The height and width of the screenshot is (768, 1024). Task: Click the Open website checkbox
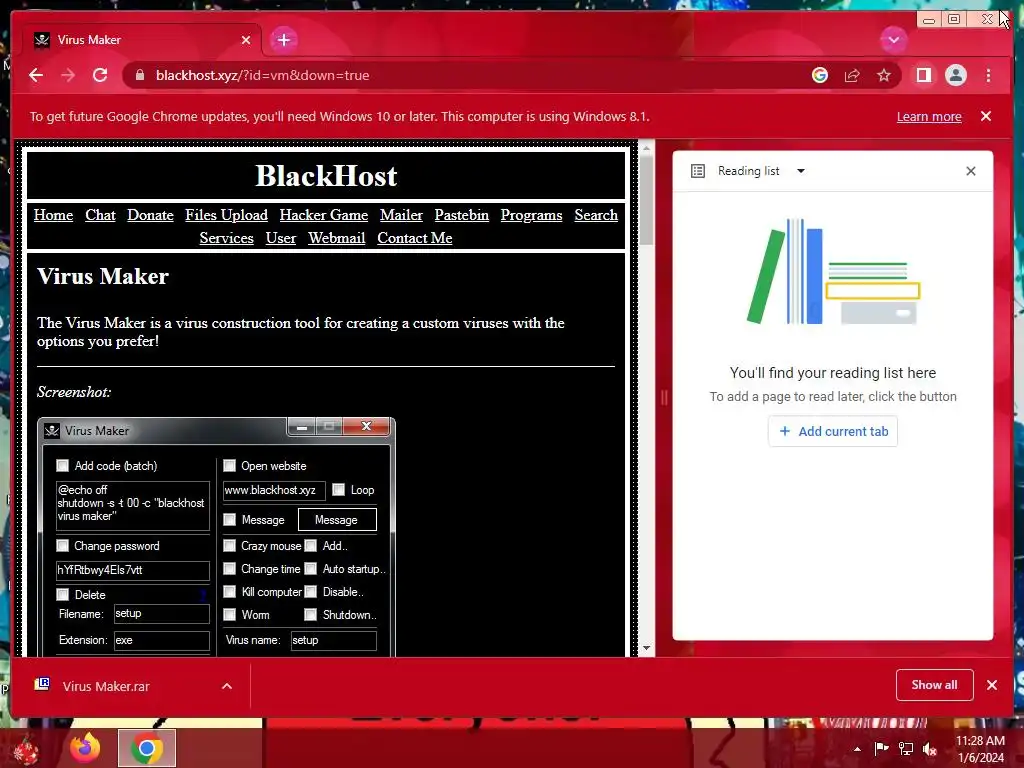pos(229,466)
